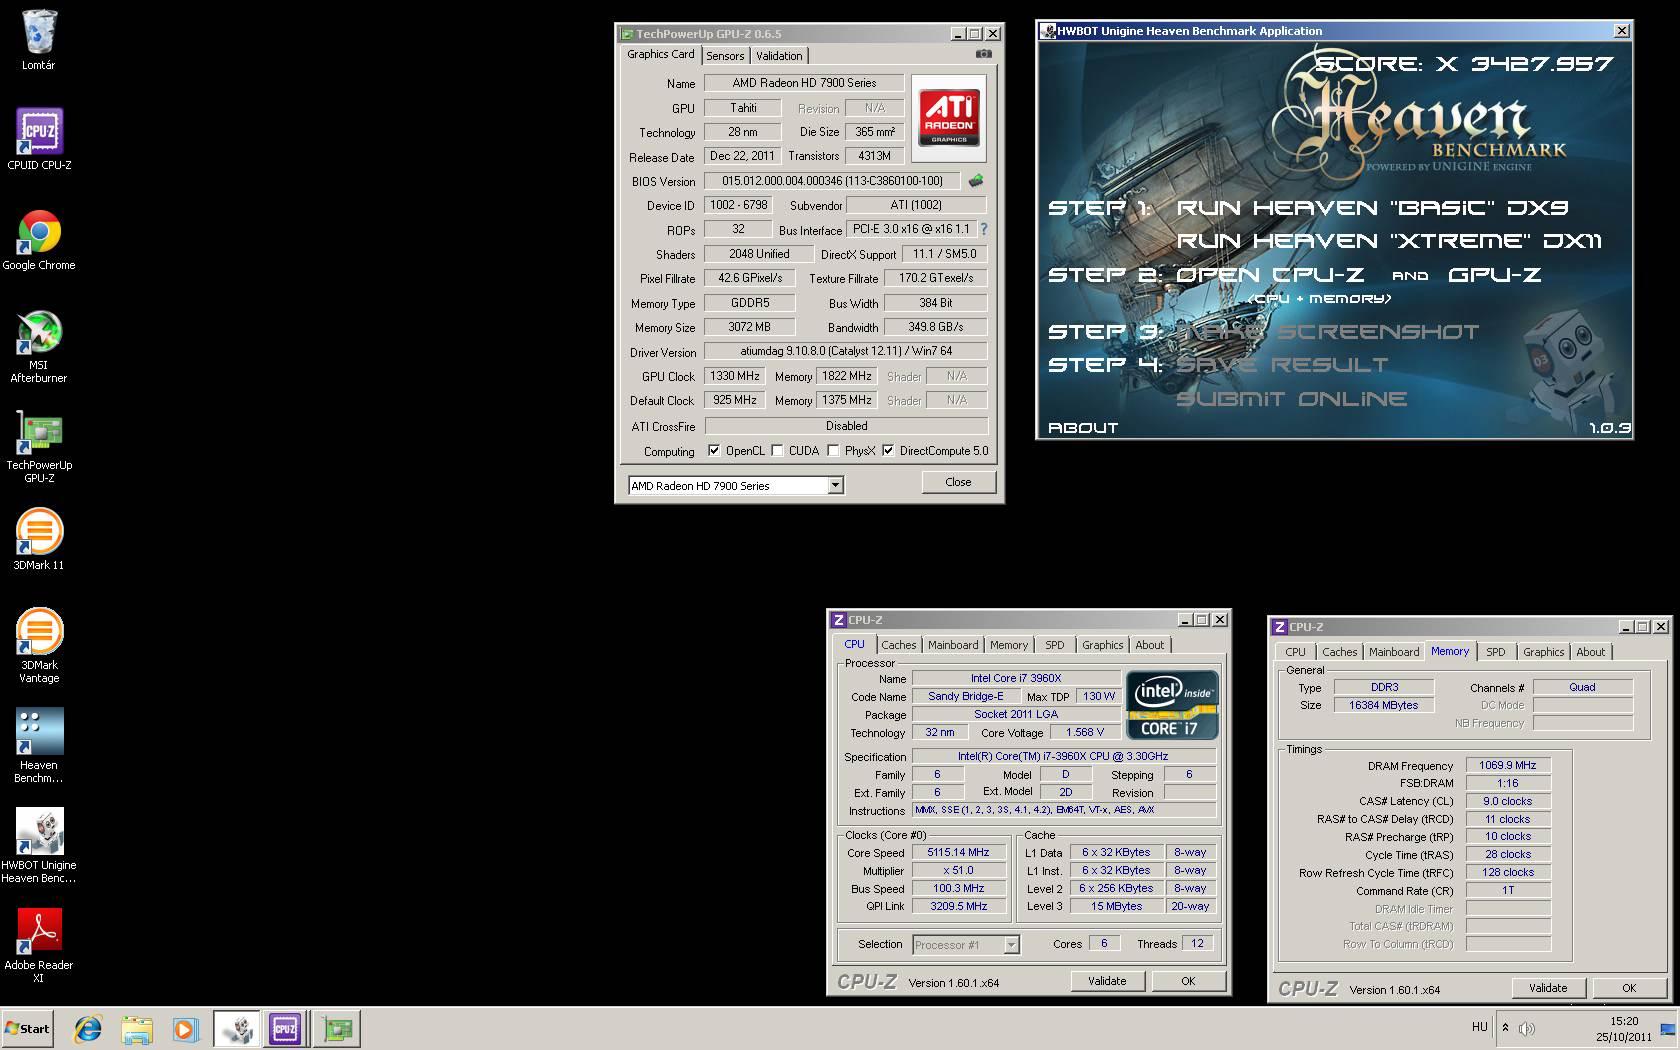Viewport: 1680px width, 1050px height.
Task: Click the GPU Clock 1330 MHz field
Action: tap(735, 376)
